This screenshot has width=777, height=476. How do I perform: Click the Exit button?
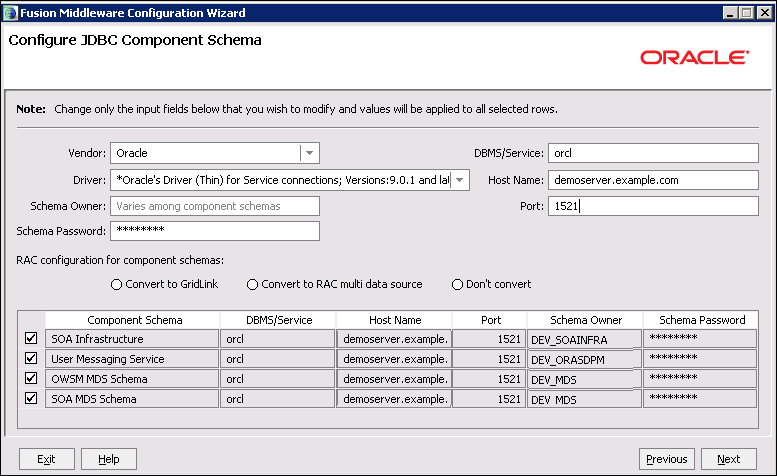click(x=47, y=459)
